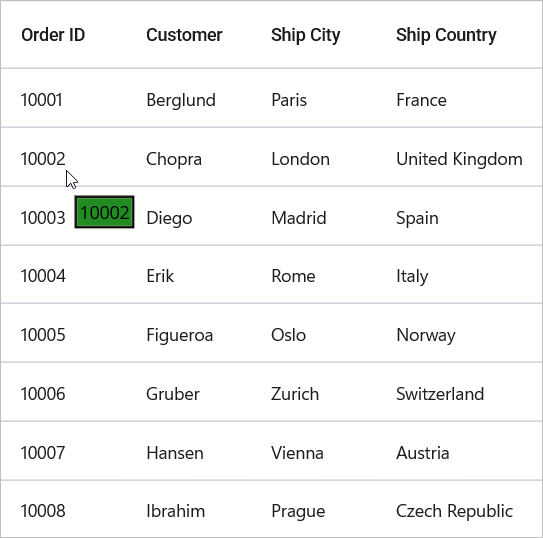The image size is (543, 538).
Task: Select the Ship Country column header
Action: [x=446, y=35]
